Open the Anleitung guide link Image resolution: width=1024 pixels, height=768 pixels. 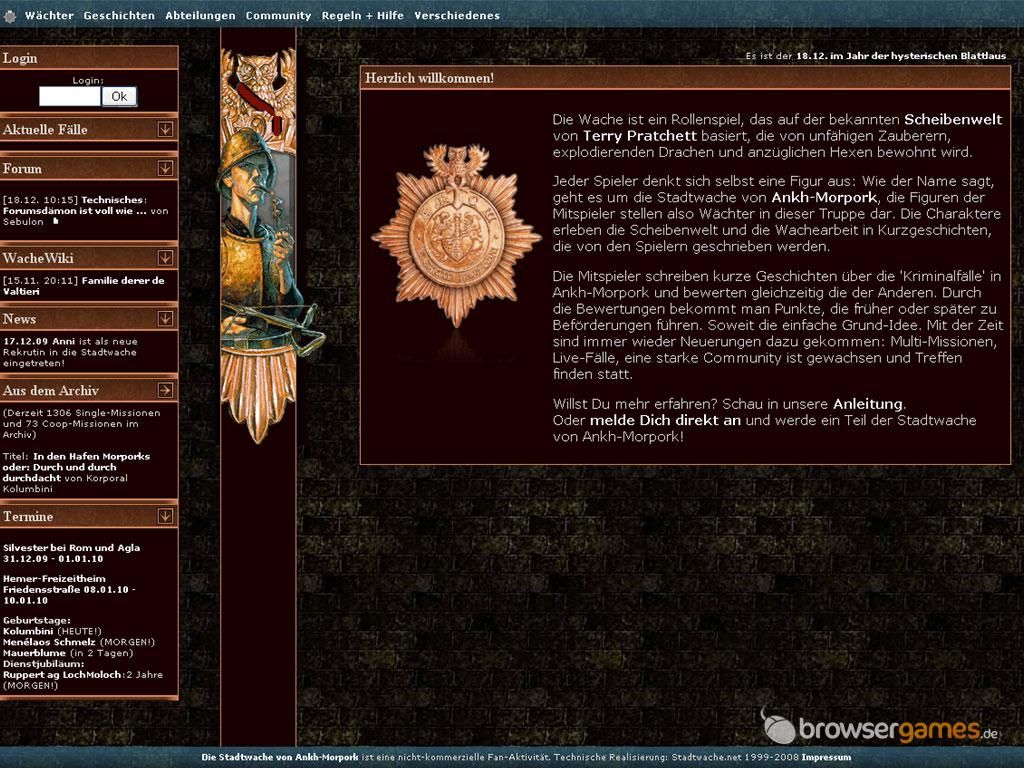tap(868, 404)
